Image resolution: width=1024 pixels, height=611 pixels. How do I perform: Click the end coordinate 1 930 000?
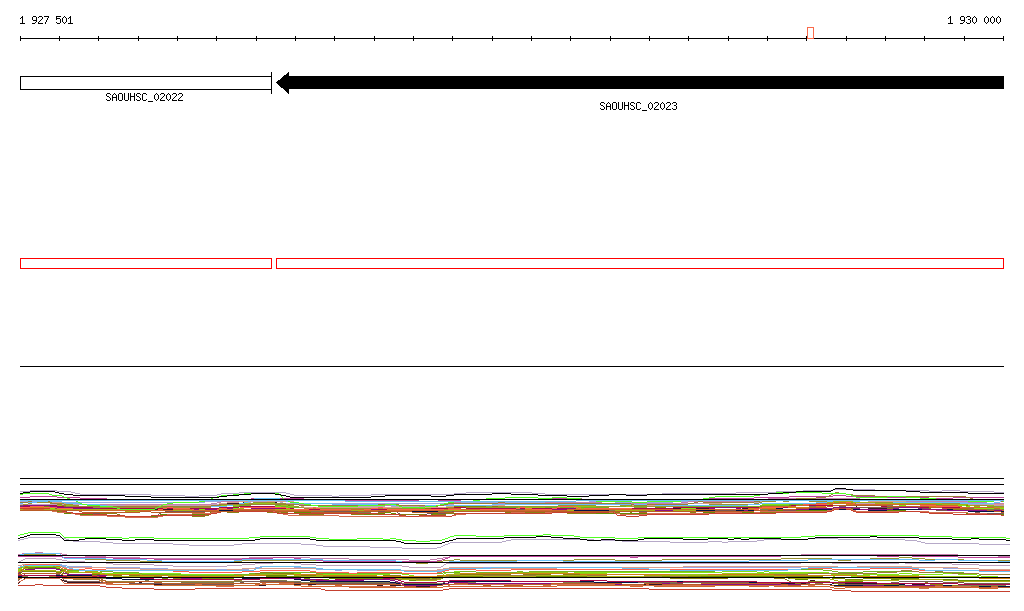[973, 20]
